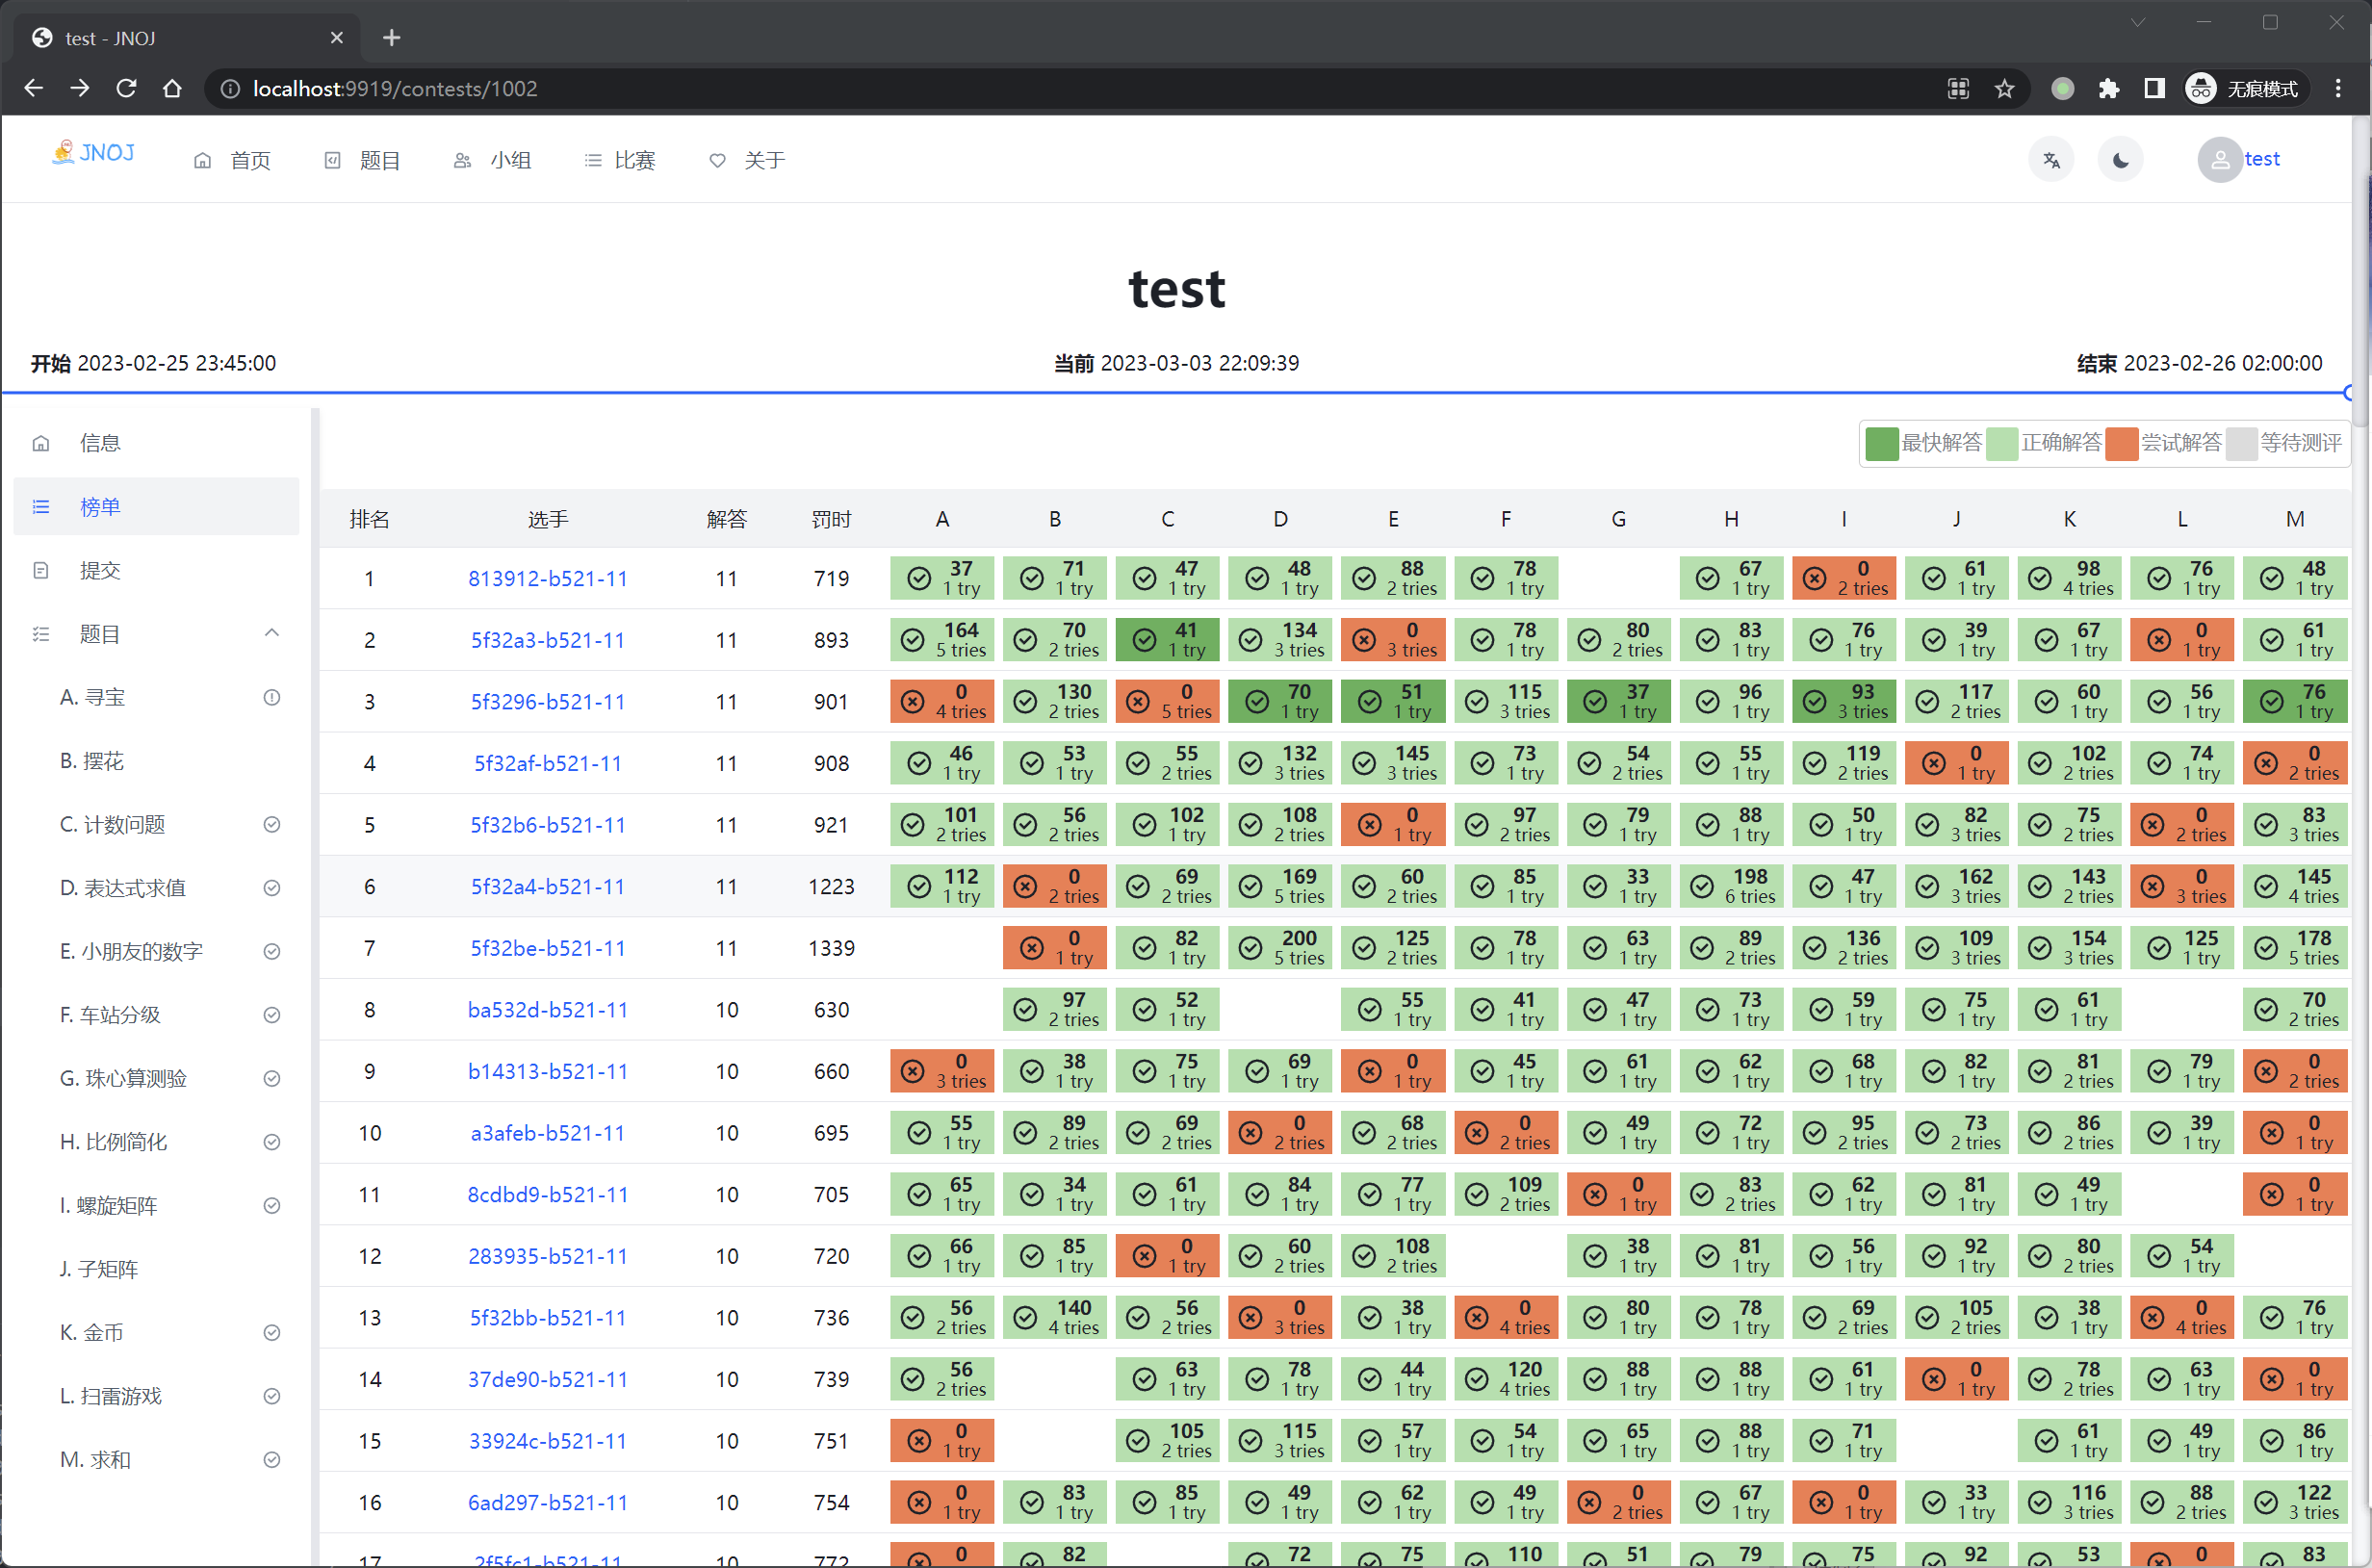Bookmark this page with star icon

(x=2004, y=89)
